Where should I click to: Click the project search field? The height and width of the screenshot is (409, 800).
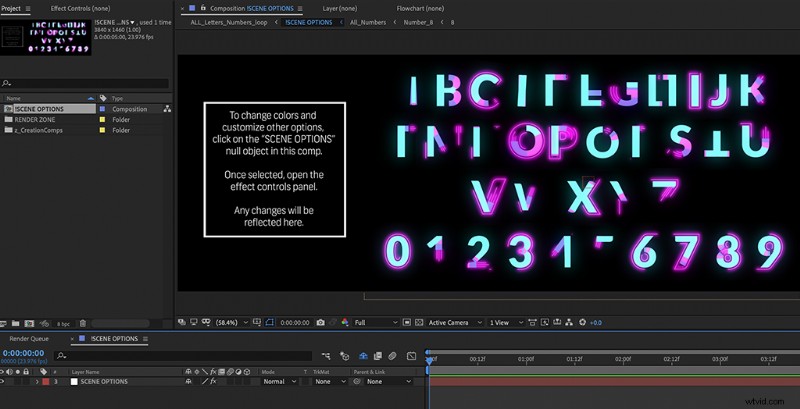85,83
